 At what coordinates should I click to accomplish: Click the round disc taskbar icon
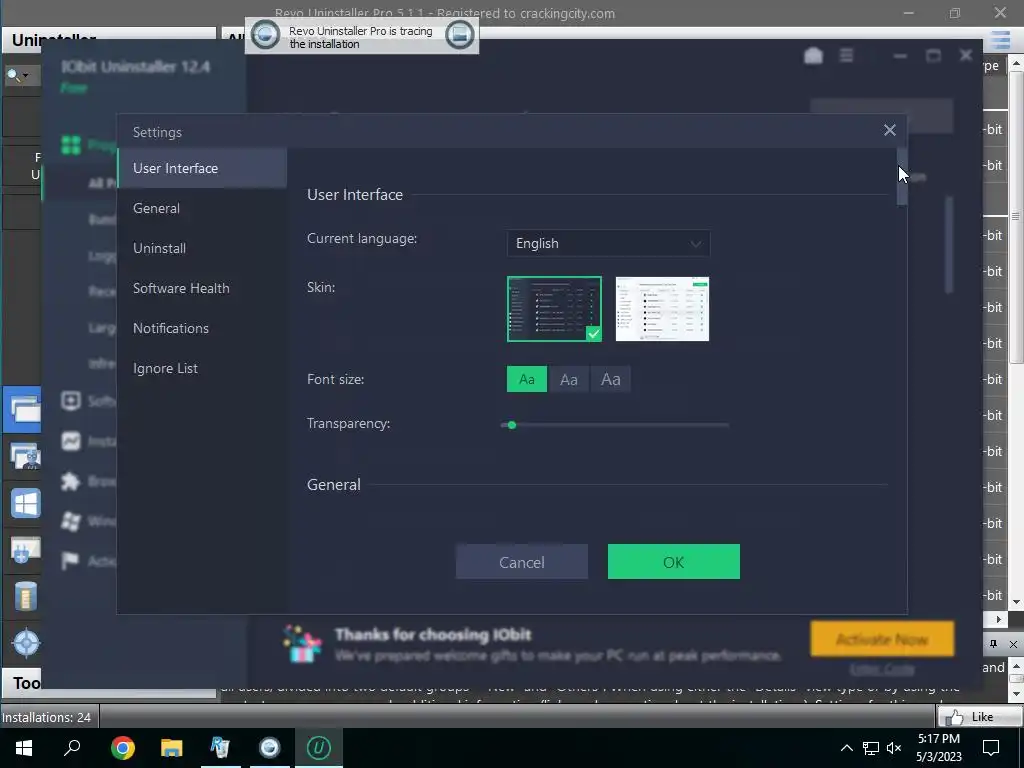[x=269, y=748]
